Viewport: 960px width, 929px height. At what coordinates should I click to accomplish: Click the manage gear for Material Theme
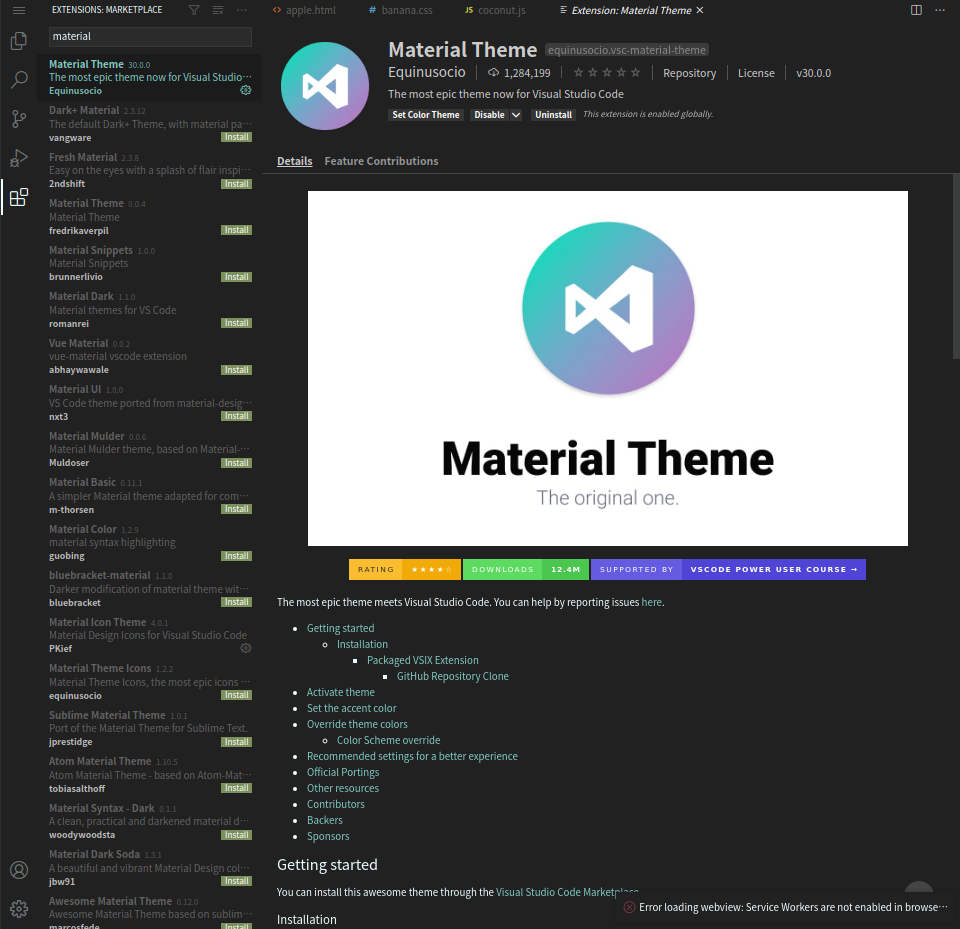coord(246,90)
